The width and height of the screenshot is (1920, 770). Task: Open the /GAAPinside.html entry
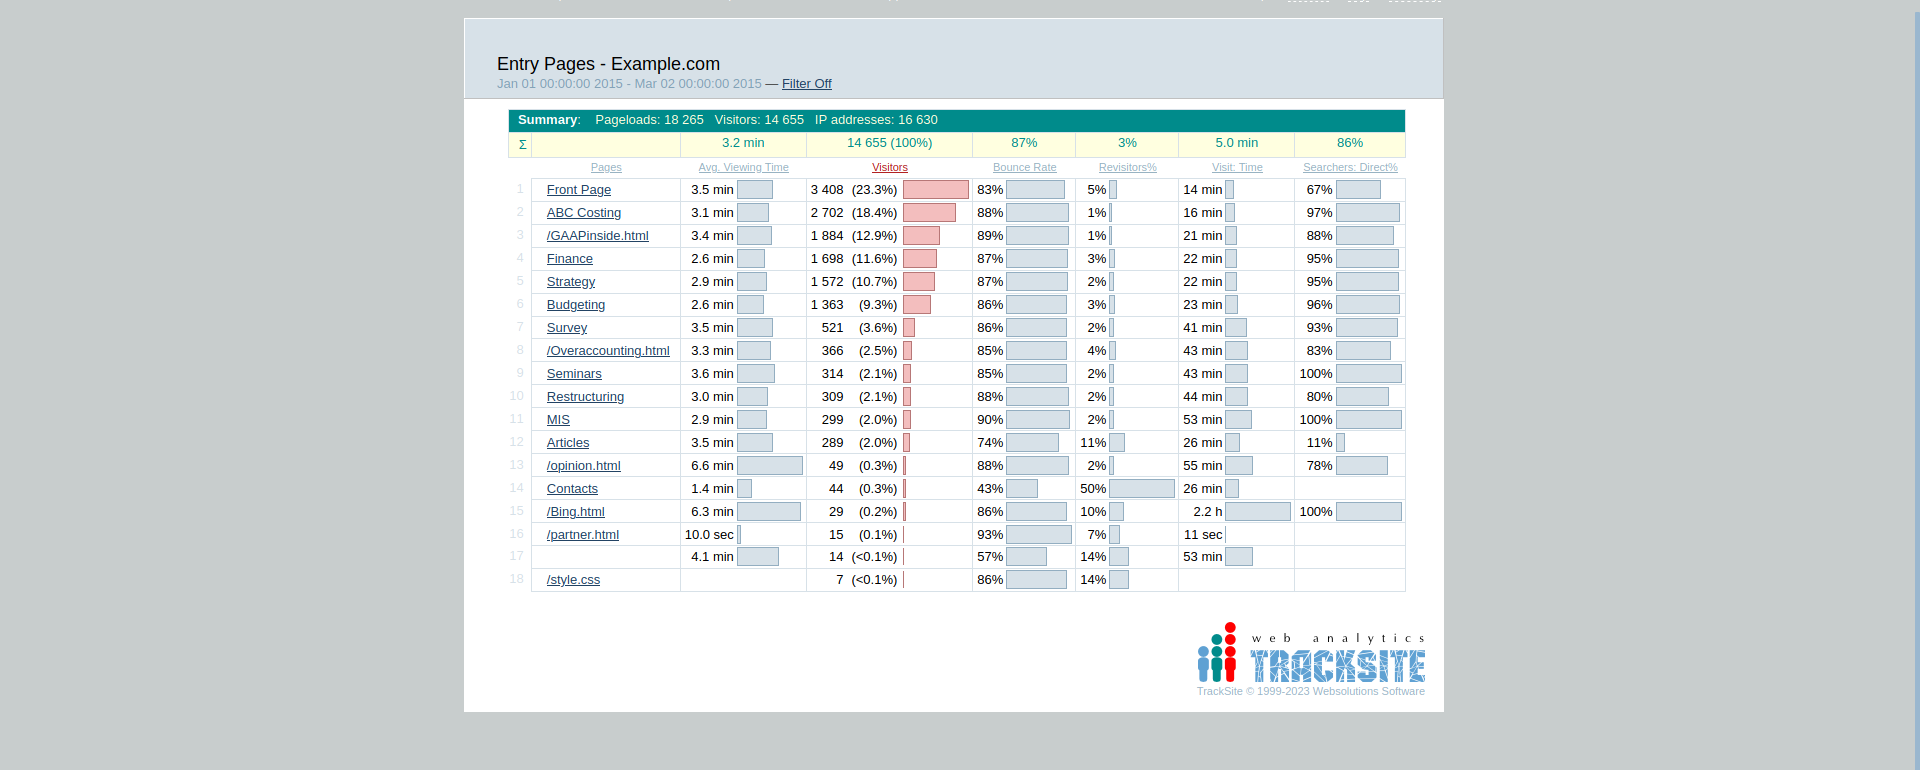pos(597,236)
